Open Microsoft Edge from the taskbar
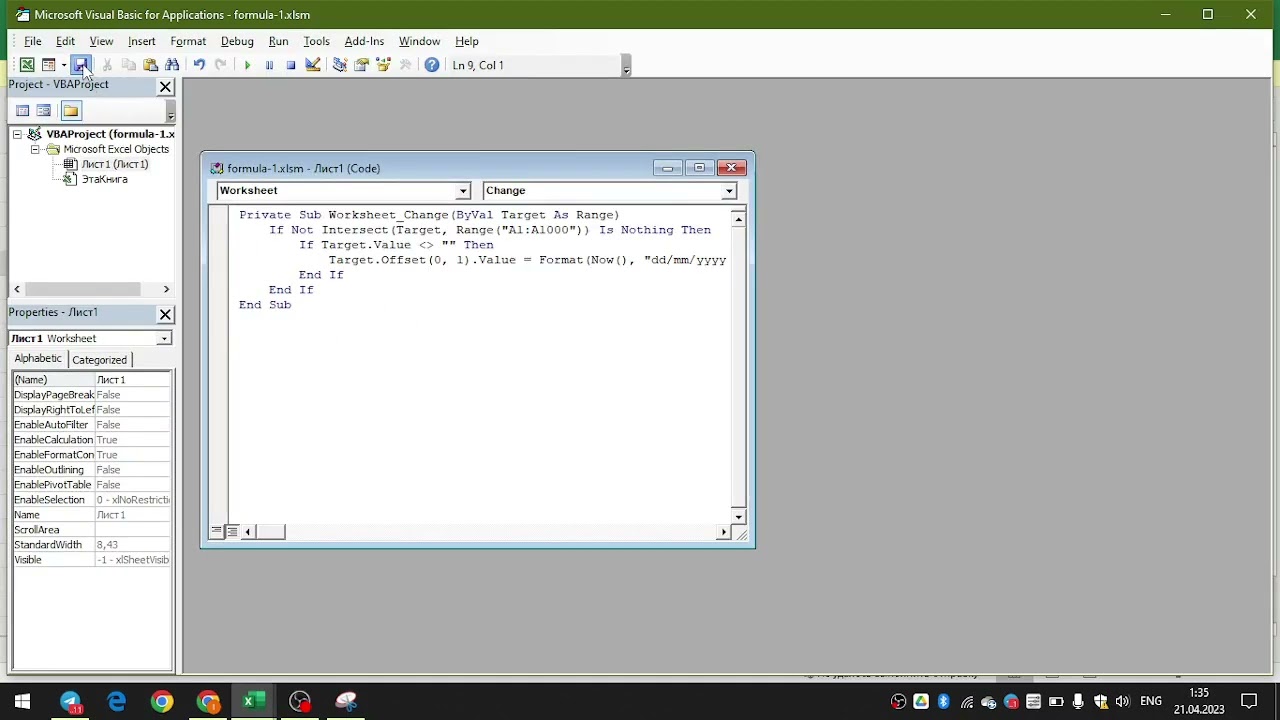The image size is (1280, 720). click(116, 701)
